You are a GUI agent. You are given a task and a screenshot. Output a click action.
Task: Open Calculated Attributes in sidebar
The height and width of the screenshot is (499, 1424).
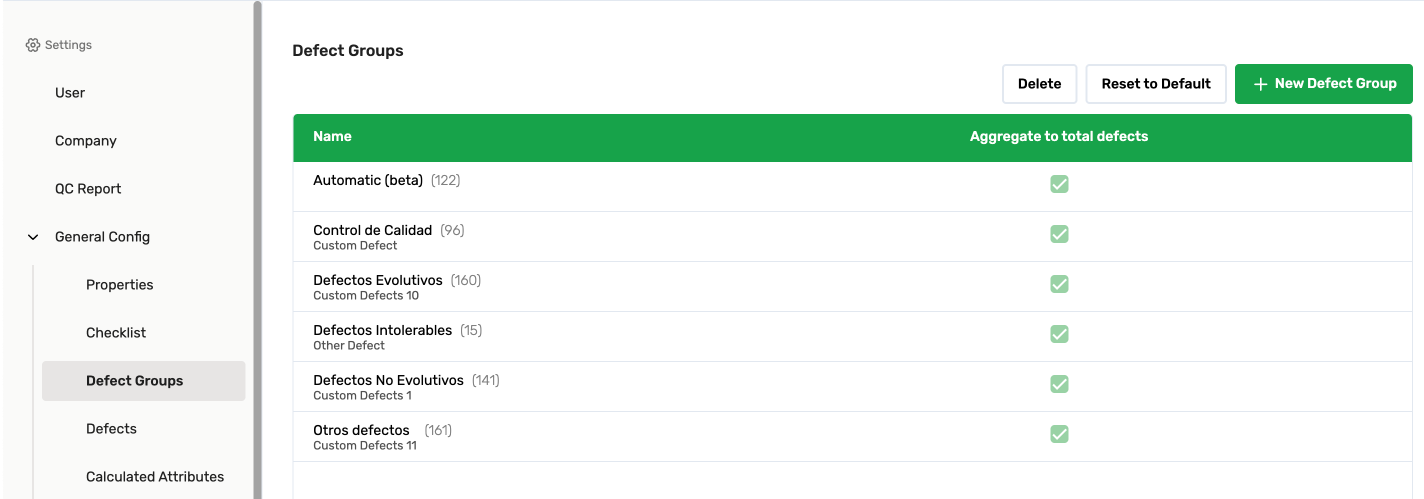point(155,477)
